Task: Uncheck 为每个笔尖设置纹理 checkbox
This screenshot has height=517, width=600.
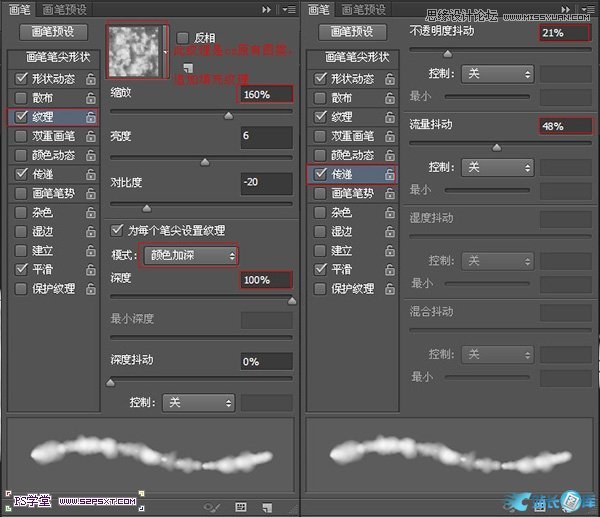Action: [x=117, y=230]
